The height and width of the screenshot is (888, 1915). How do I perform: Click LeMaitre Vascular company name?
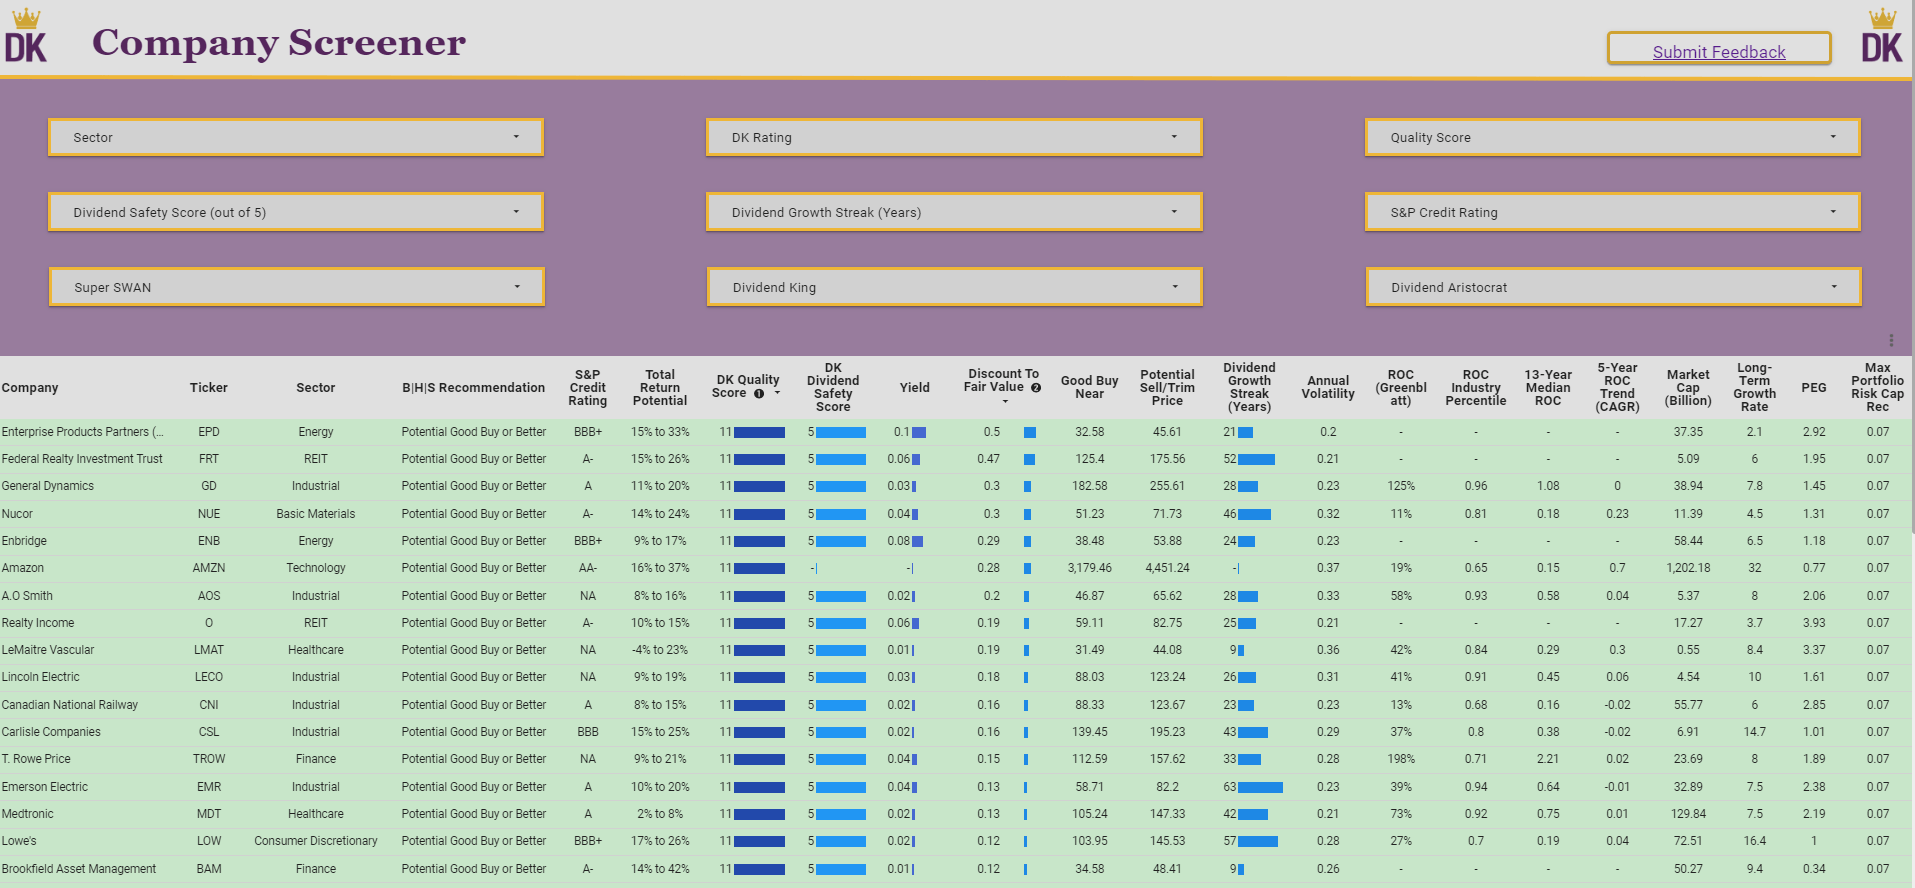pos(48,650)
